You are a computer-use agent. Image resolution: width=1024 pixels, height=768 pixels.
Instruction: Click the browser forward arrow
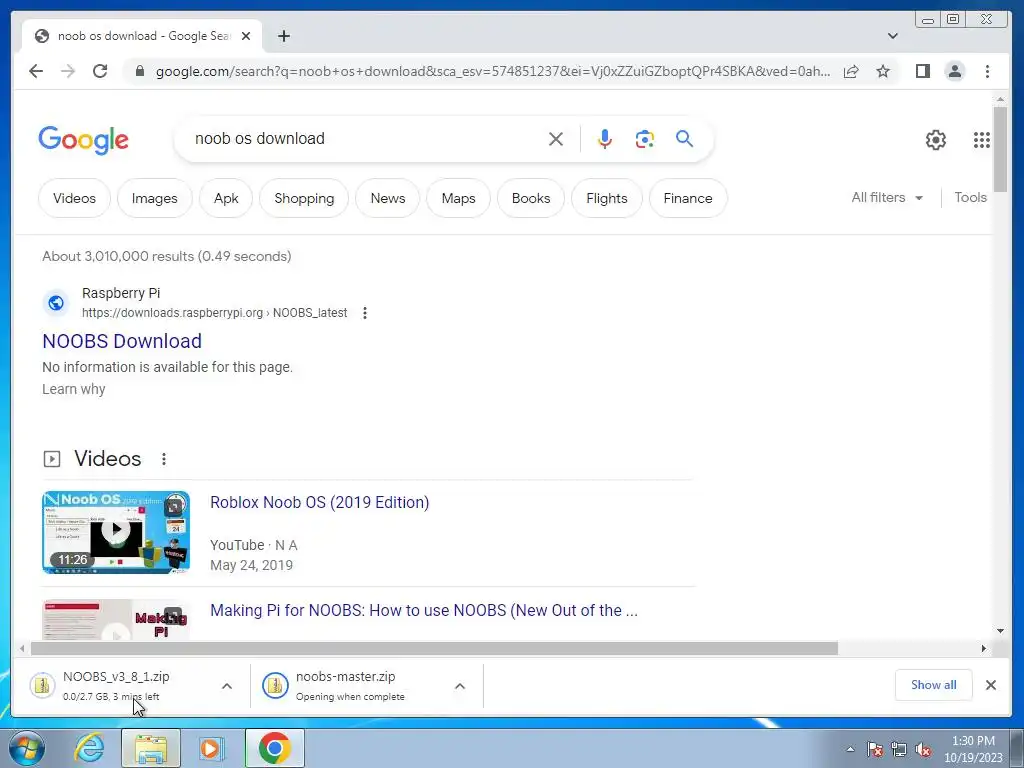[68, 71]
